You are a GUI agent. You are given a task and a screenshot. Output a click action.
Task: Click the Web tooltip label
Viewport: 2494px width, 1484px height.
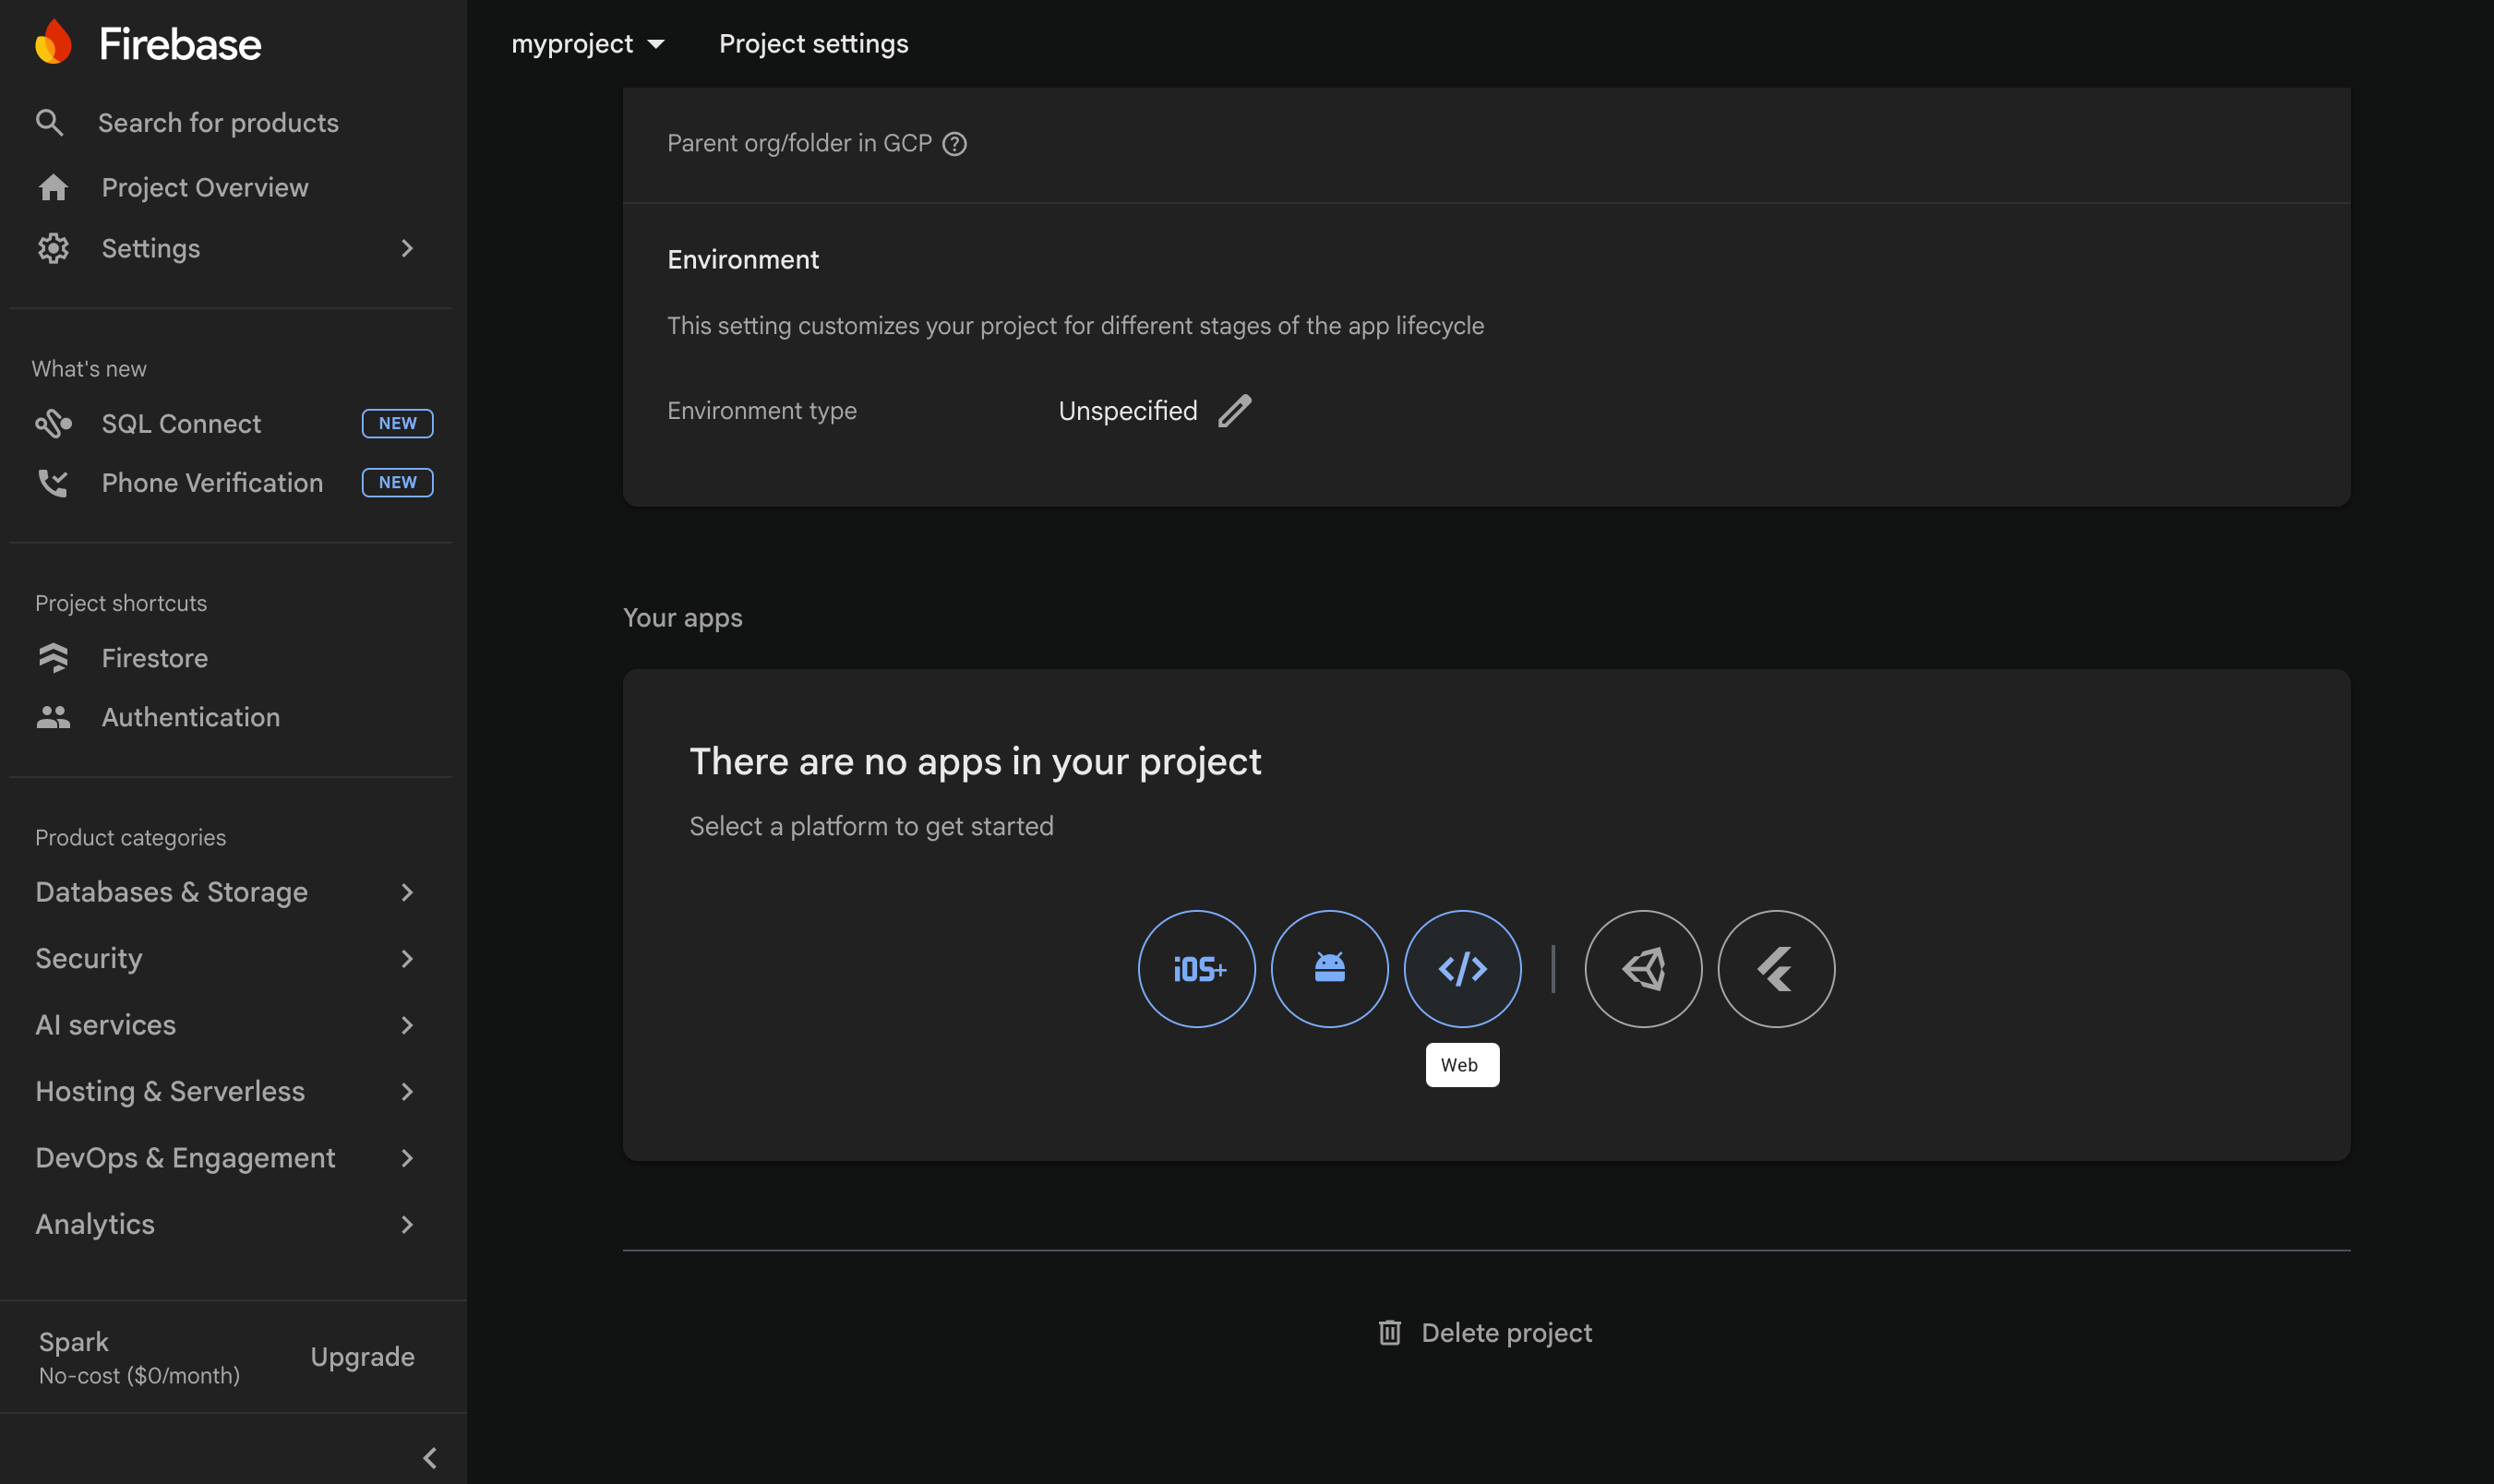[x=1462, y=1065]
